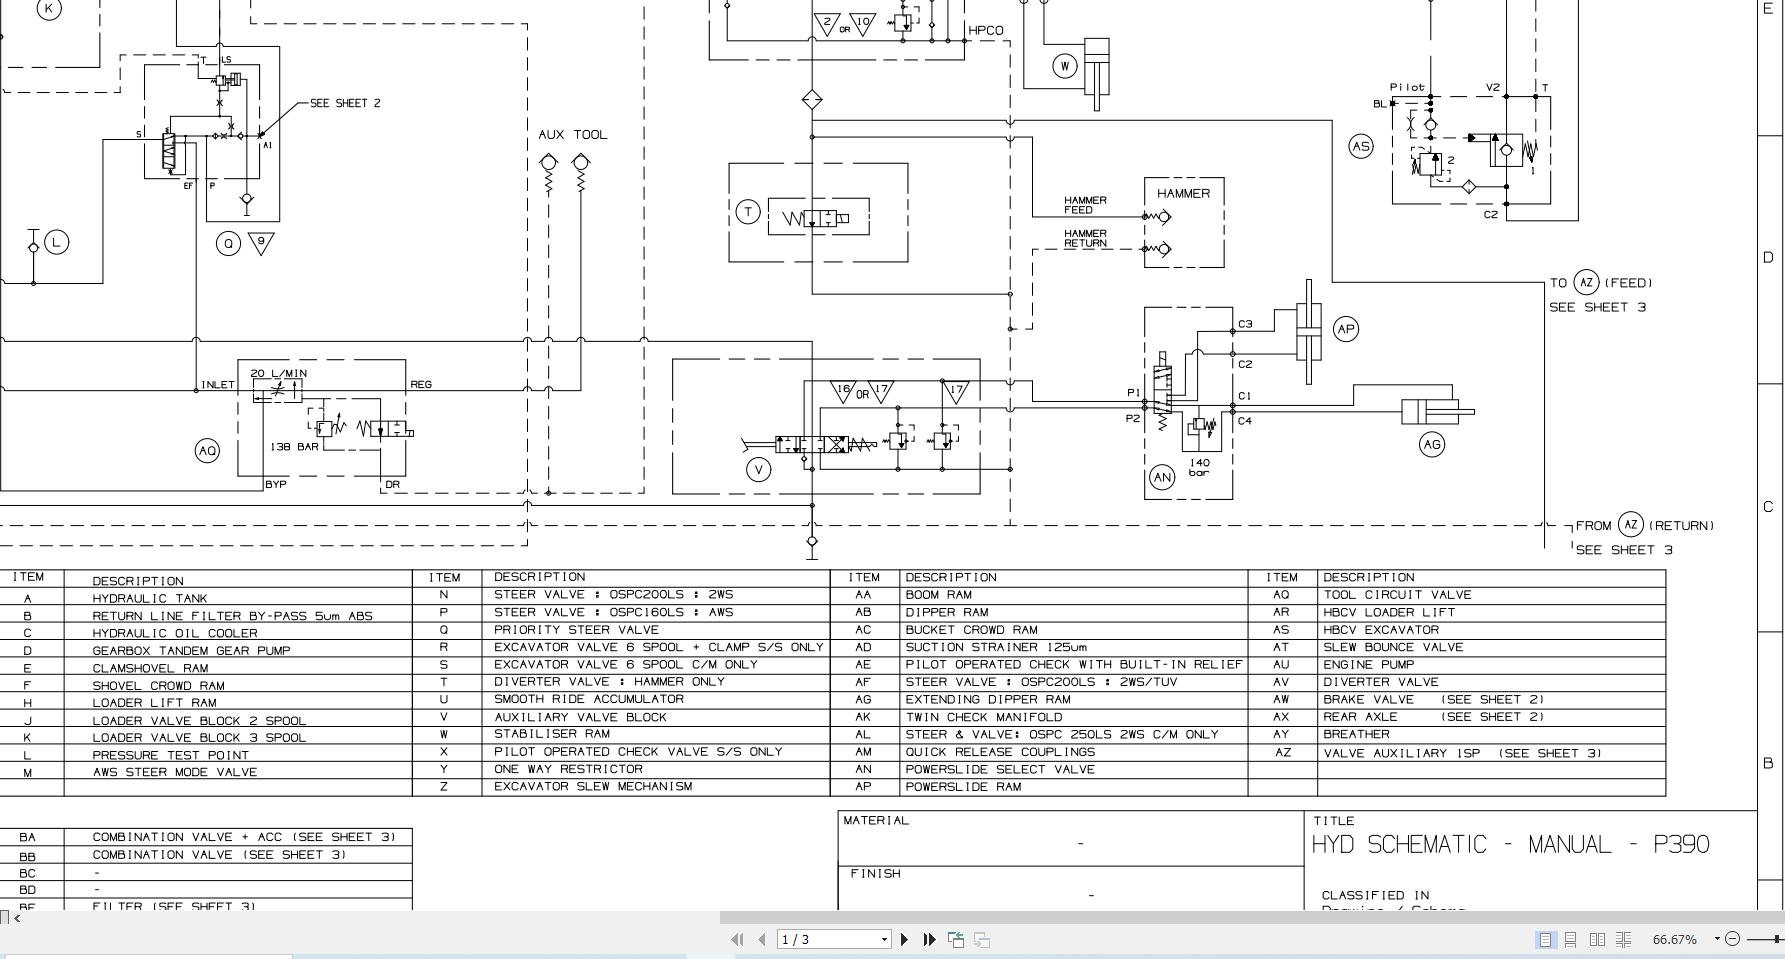Click the TO AZ (FEED) reference
Viewport: 1785px width, 959px height.
click(x=1601, y=282)
